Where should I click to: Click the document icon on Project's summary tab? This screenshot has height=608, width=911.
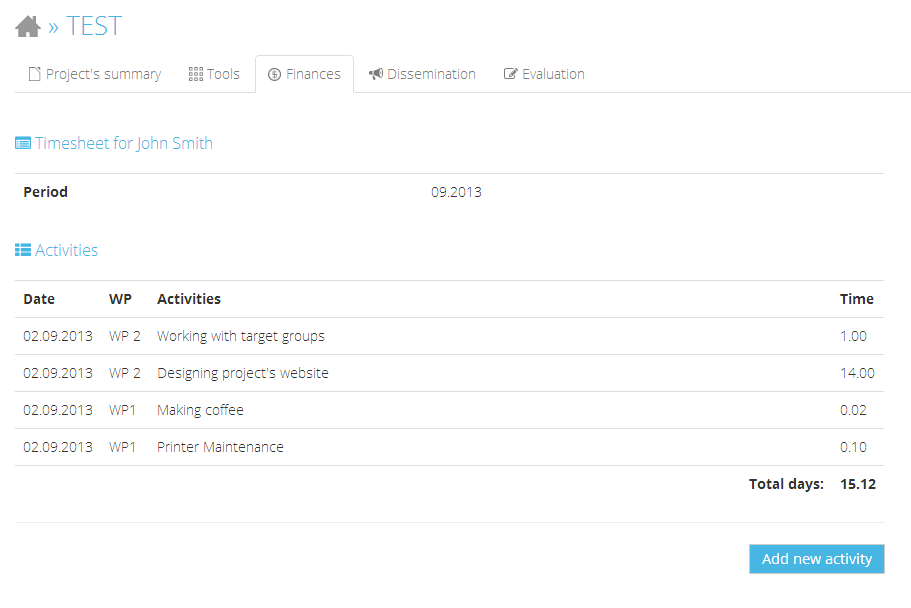pos(34,74)
